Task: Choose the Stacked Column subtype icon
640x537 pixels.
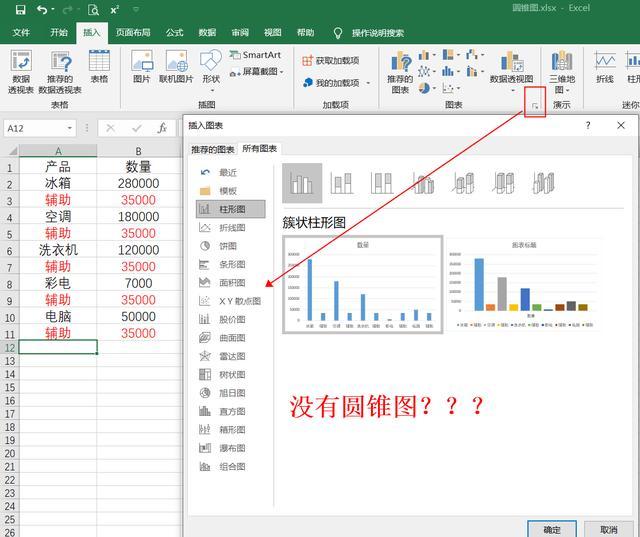Action: click(x=342, y=183)
